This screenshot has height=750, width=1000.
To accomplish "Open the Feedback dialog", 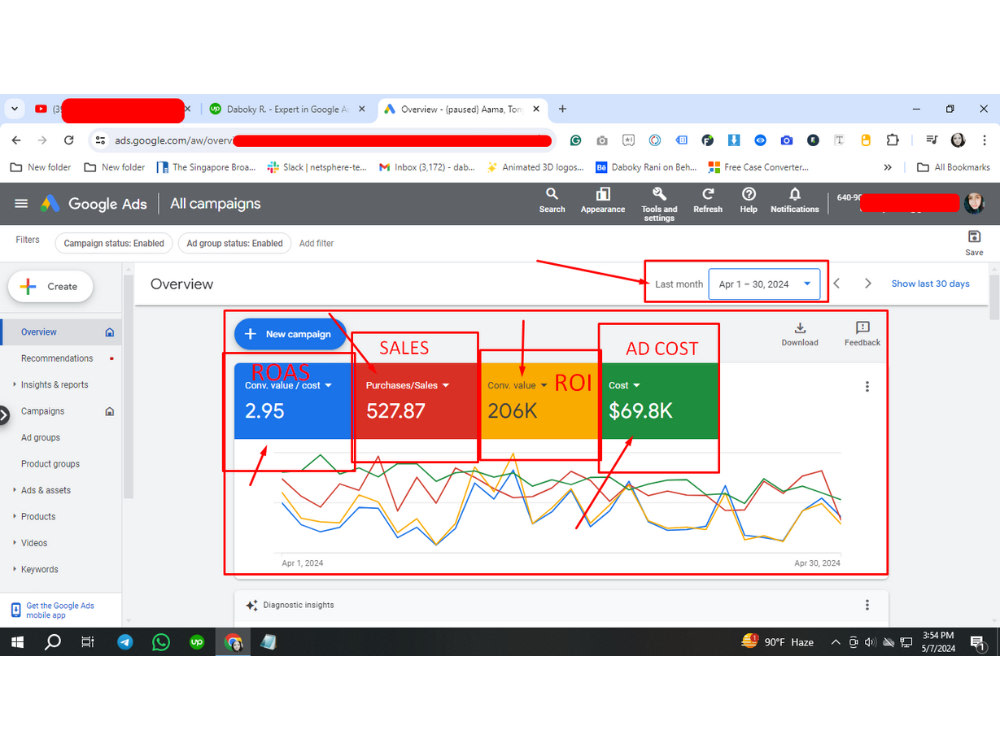I will (x=862, y=334).
